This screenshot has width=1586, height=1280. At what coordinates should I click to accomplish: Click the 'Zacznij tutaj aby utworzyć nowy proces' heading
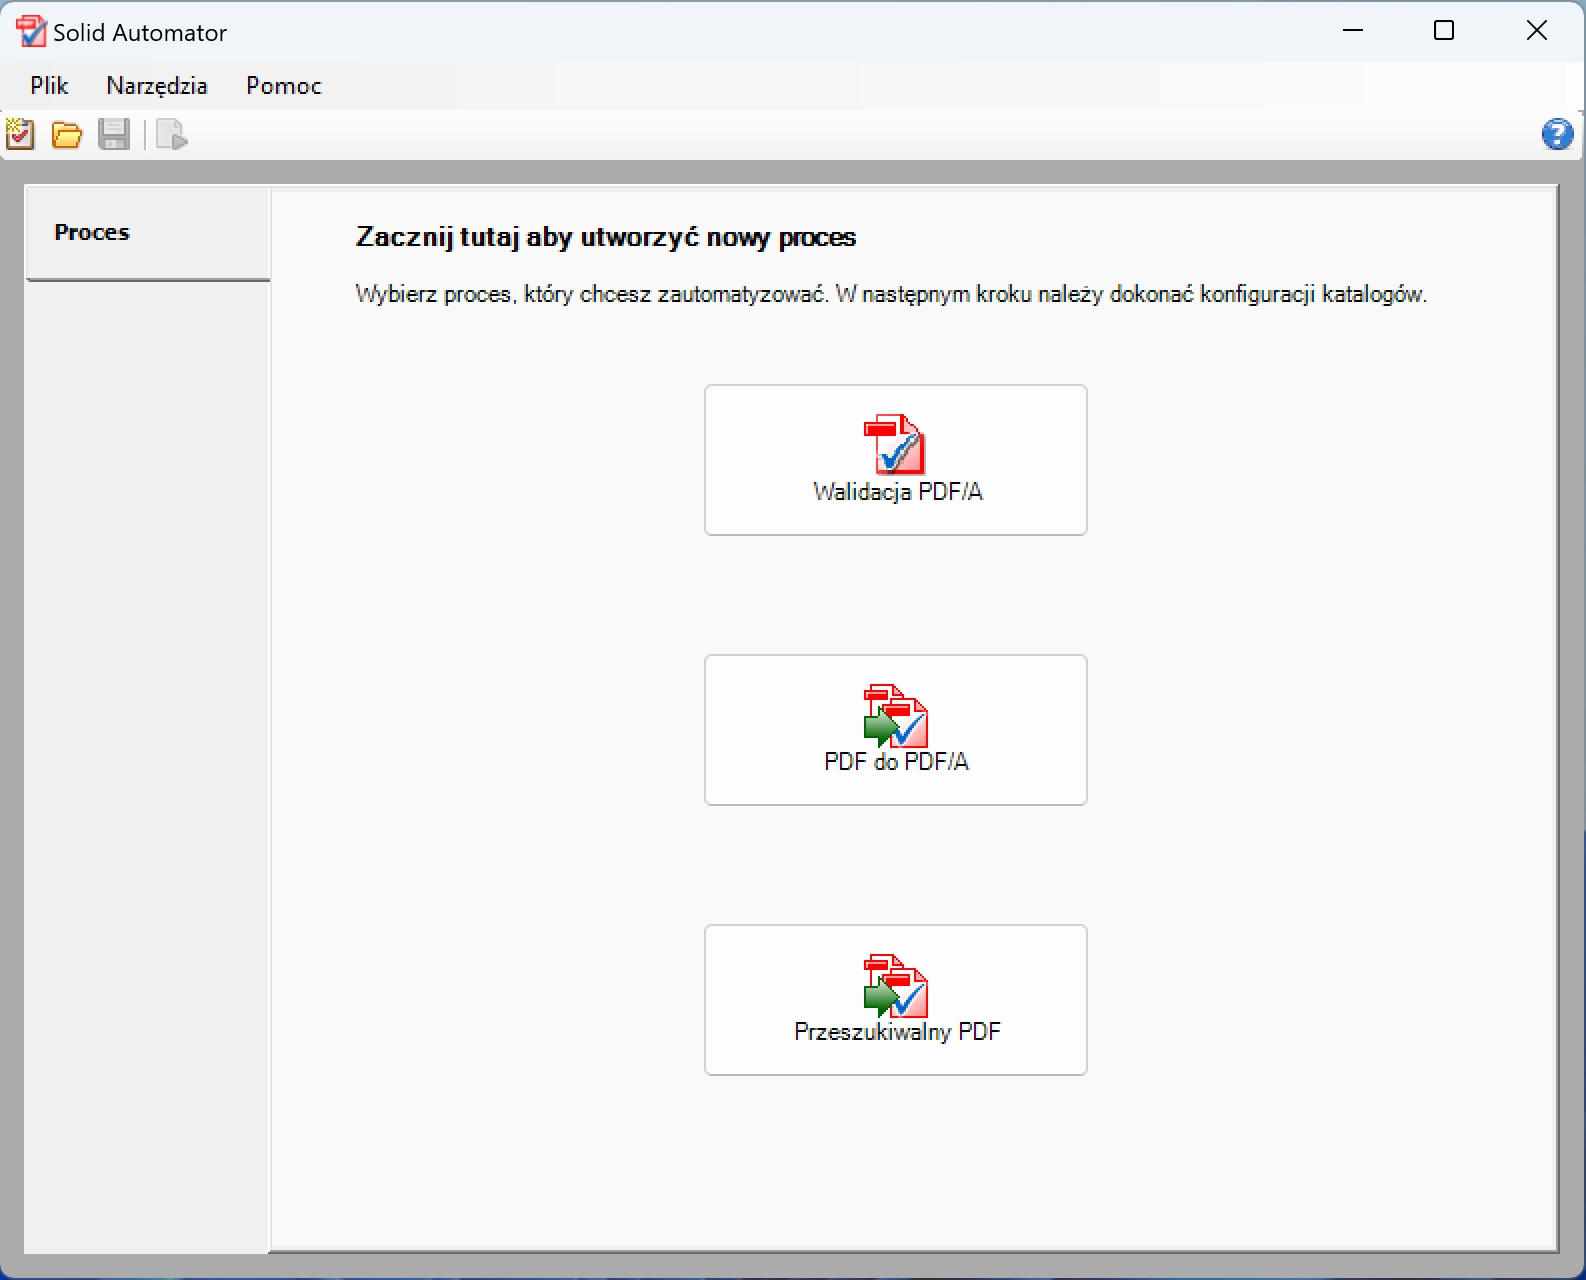[606, 238]
